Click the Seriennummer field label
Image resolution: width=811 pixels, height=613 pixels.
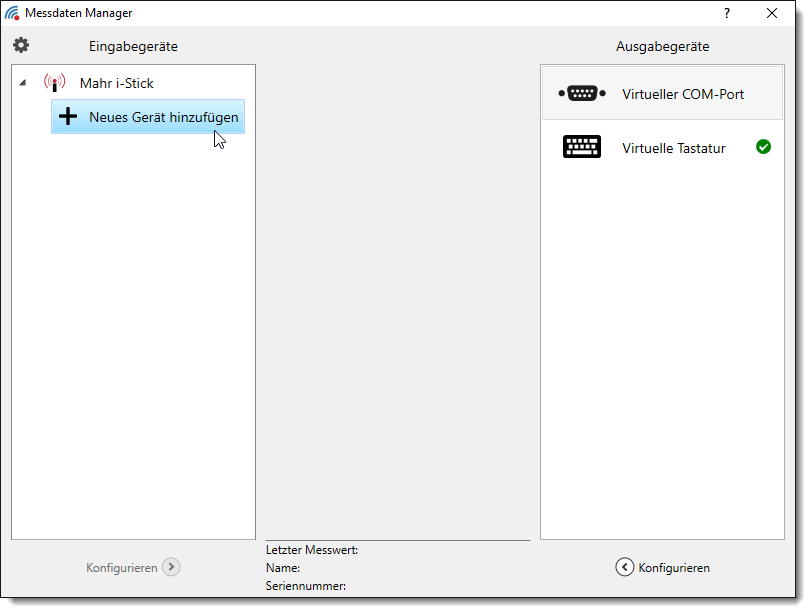(x=306, y=586)
